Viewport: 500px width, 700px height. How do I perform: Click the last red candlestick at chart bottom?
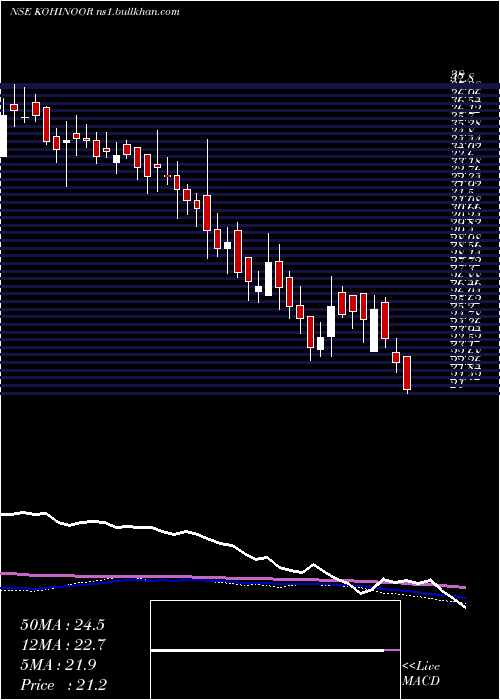(407, 373)
